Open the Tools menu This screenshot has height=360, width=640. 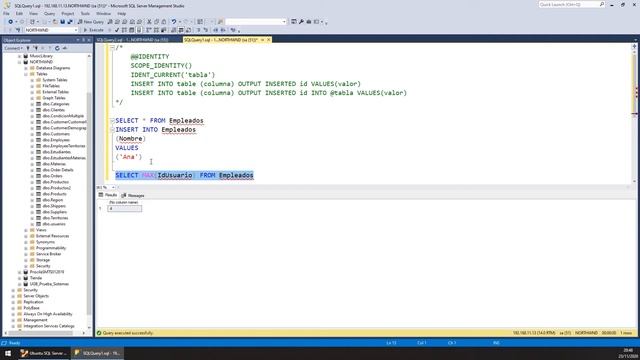coord(85,13)
